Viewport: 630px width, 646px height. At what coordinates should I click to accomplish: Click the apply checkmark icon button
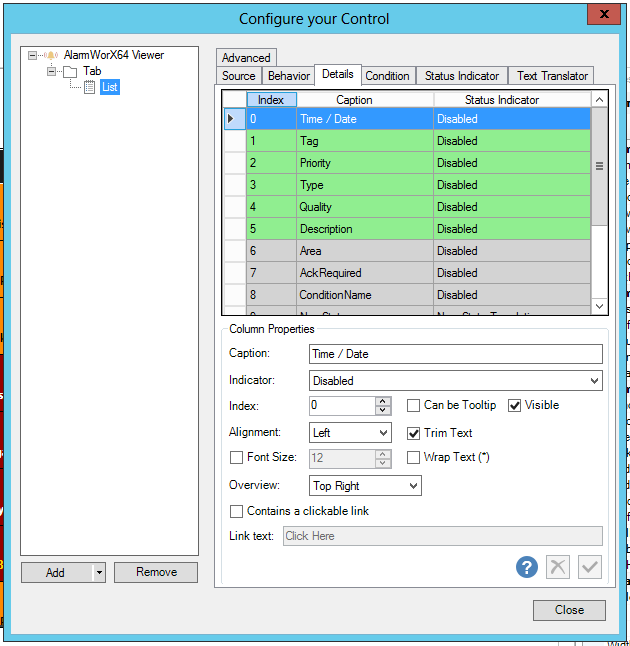tap(590, 567)
